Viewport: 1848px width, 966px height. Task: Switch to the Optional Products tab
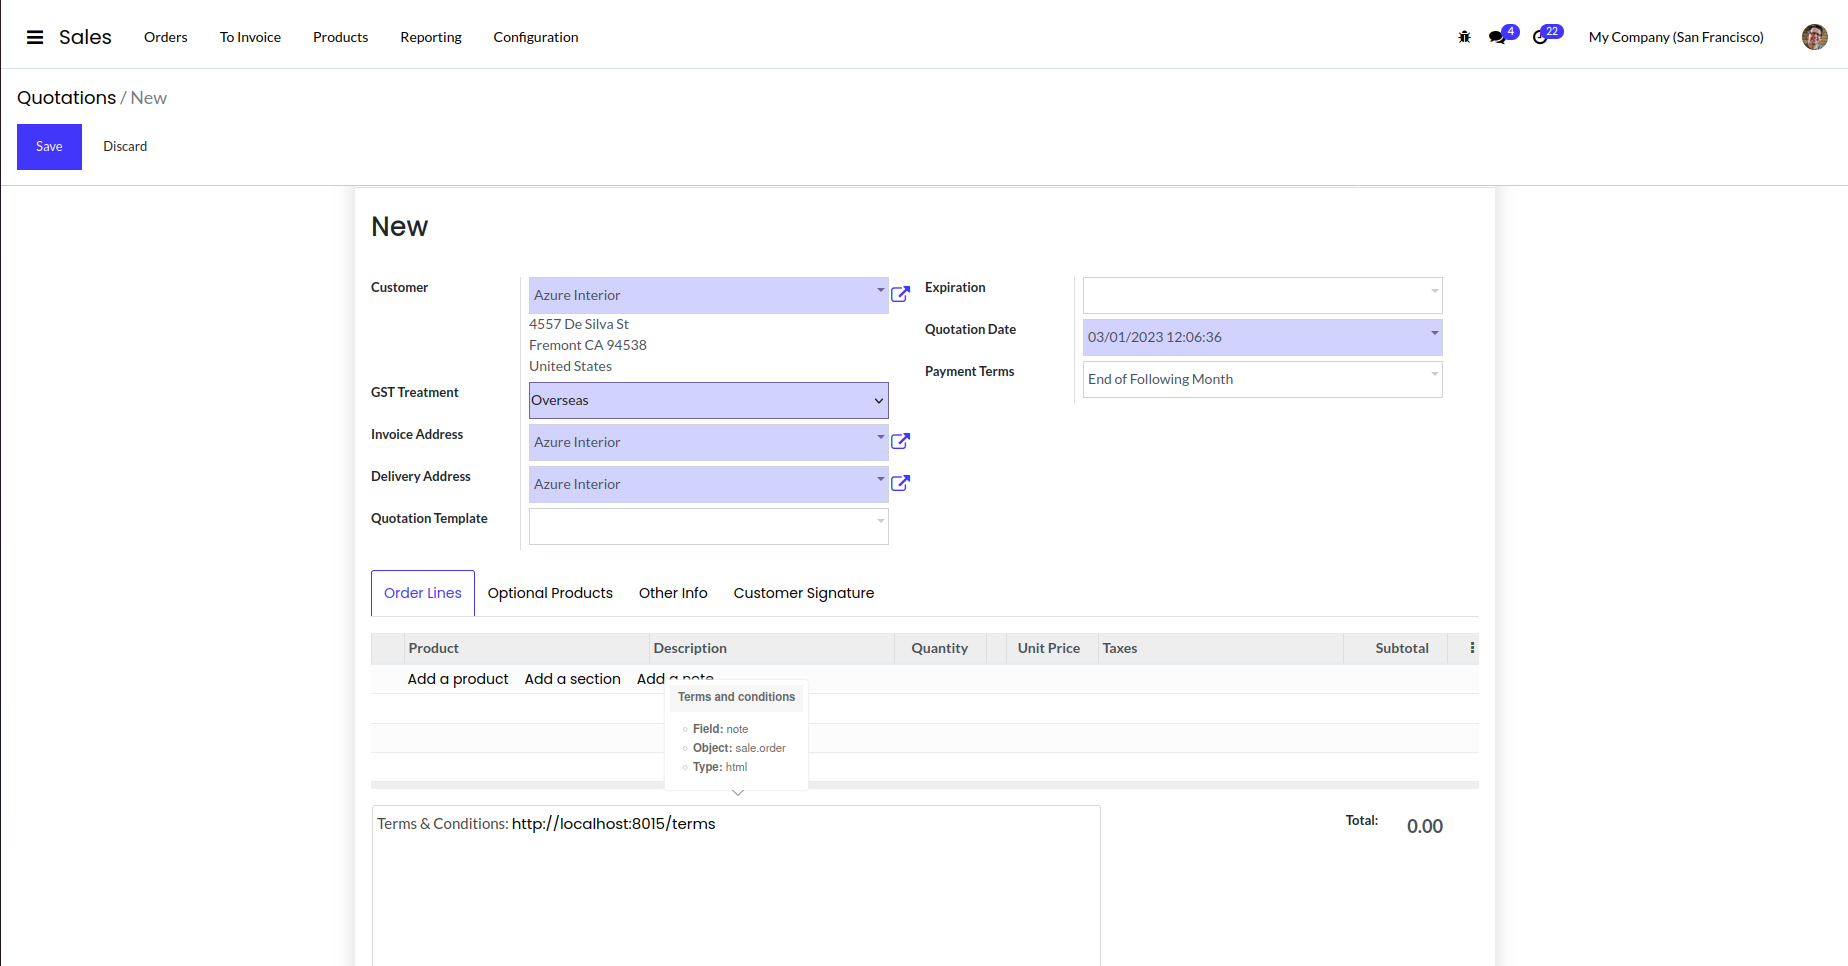[550, 593]
